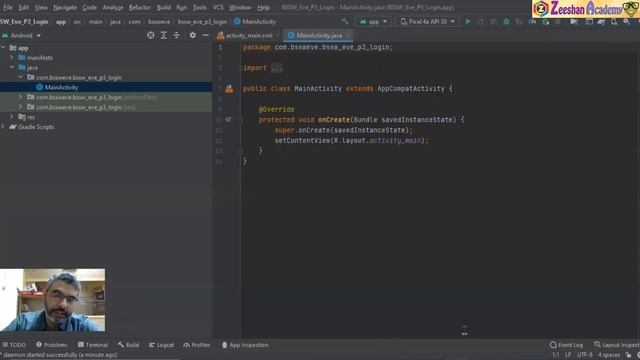Hide the Project panel with minus icon

pos(205,36)
